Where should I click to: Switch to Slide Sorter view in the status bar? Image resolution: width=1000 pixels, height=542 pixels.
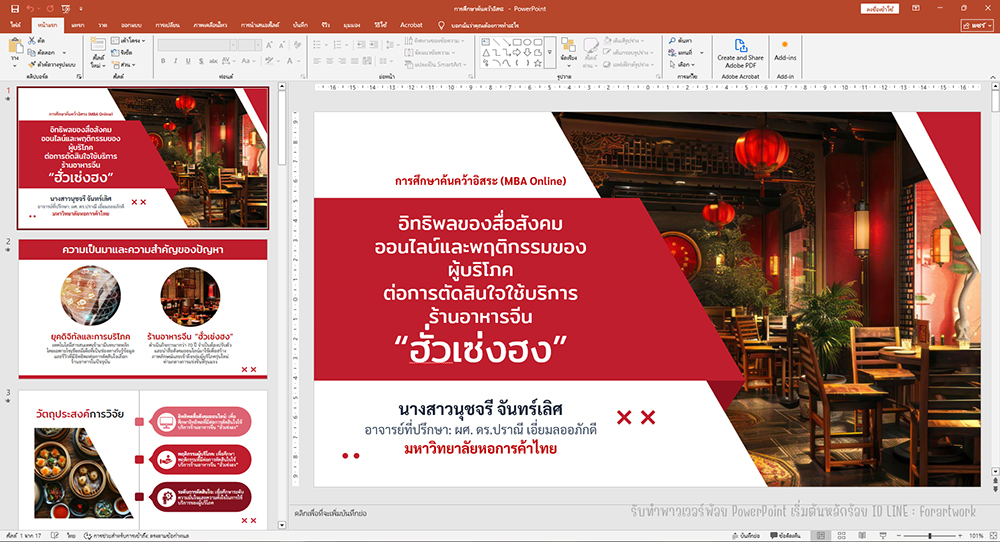coord(842,536)
